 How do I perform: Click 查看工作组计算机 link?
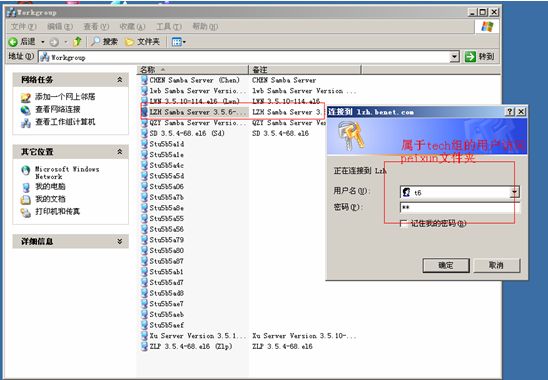pyautogui.click(x=65, y=122)
